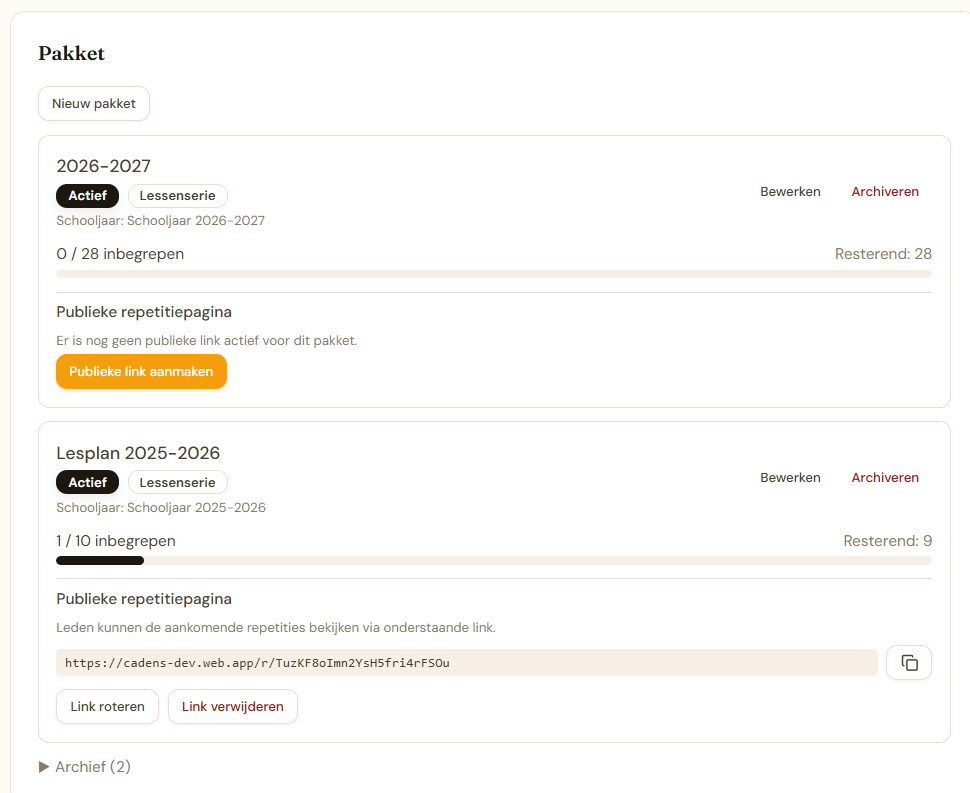Click the Actief badge of package 2026-2027

(87, 196)
